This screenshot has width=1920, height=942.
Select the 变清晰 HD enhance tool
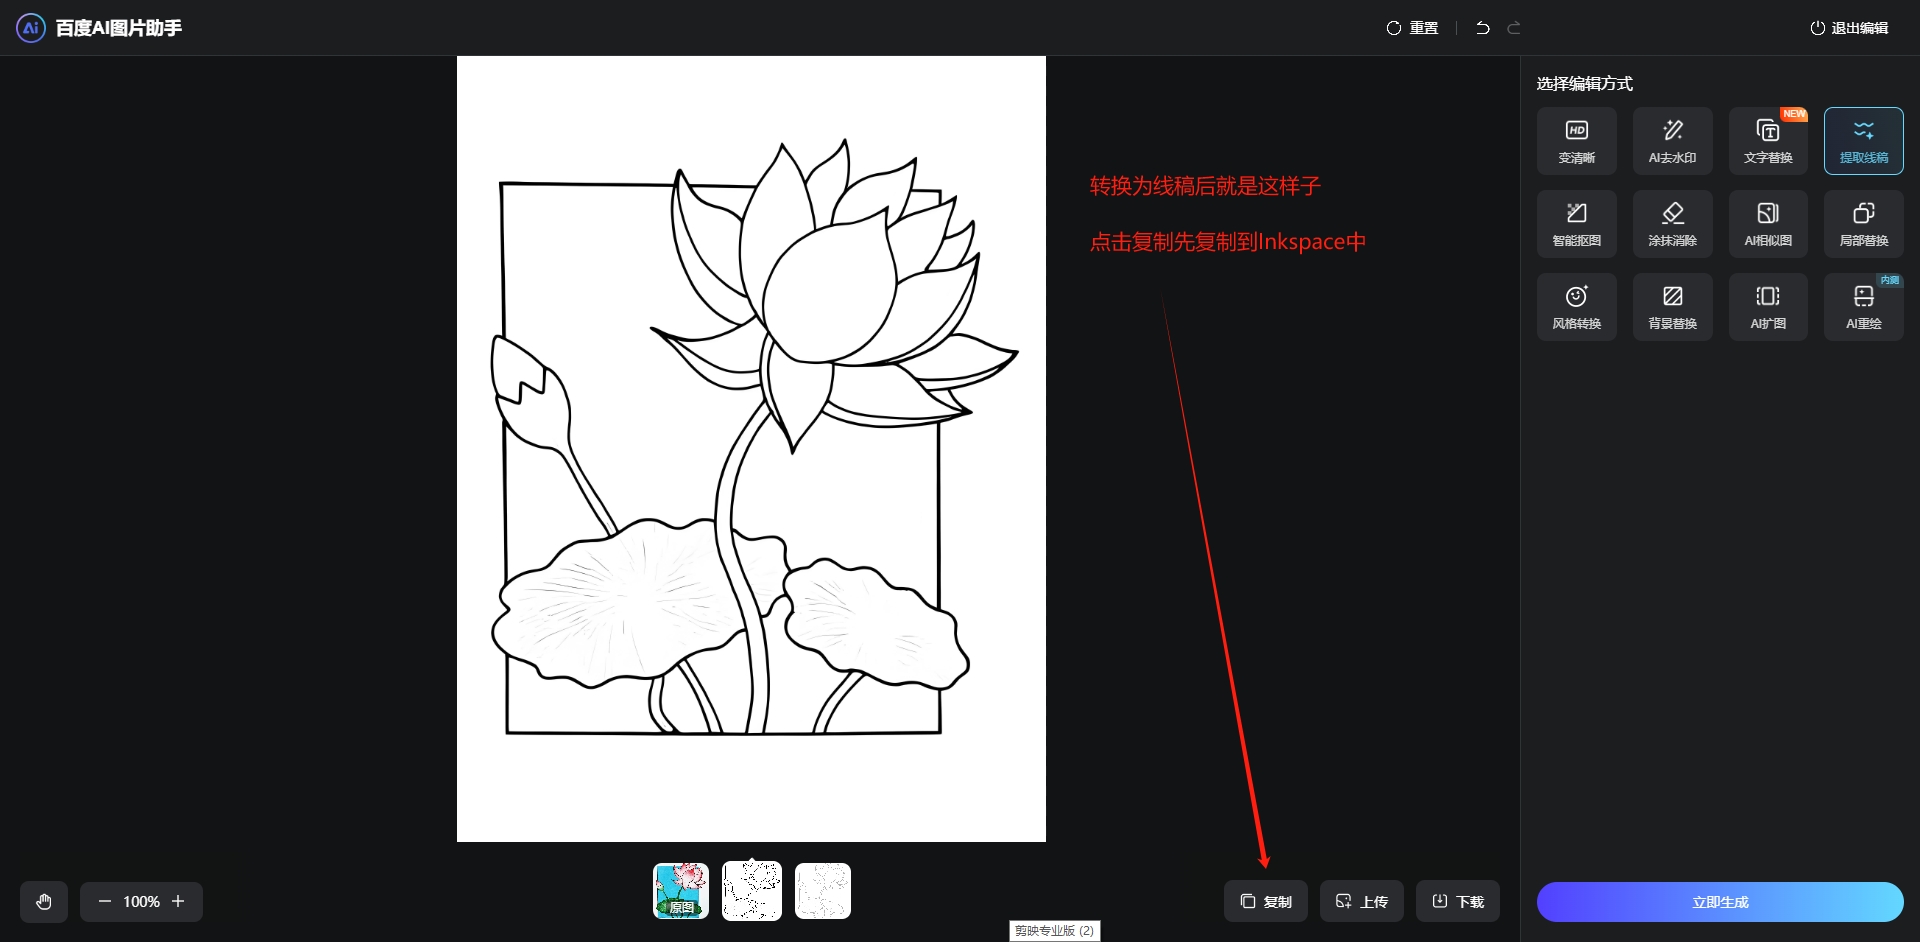point(1576,141)
